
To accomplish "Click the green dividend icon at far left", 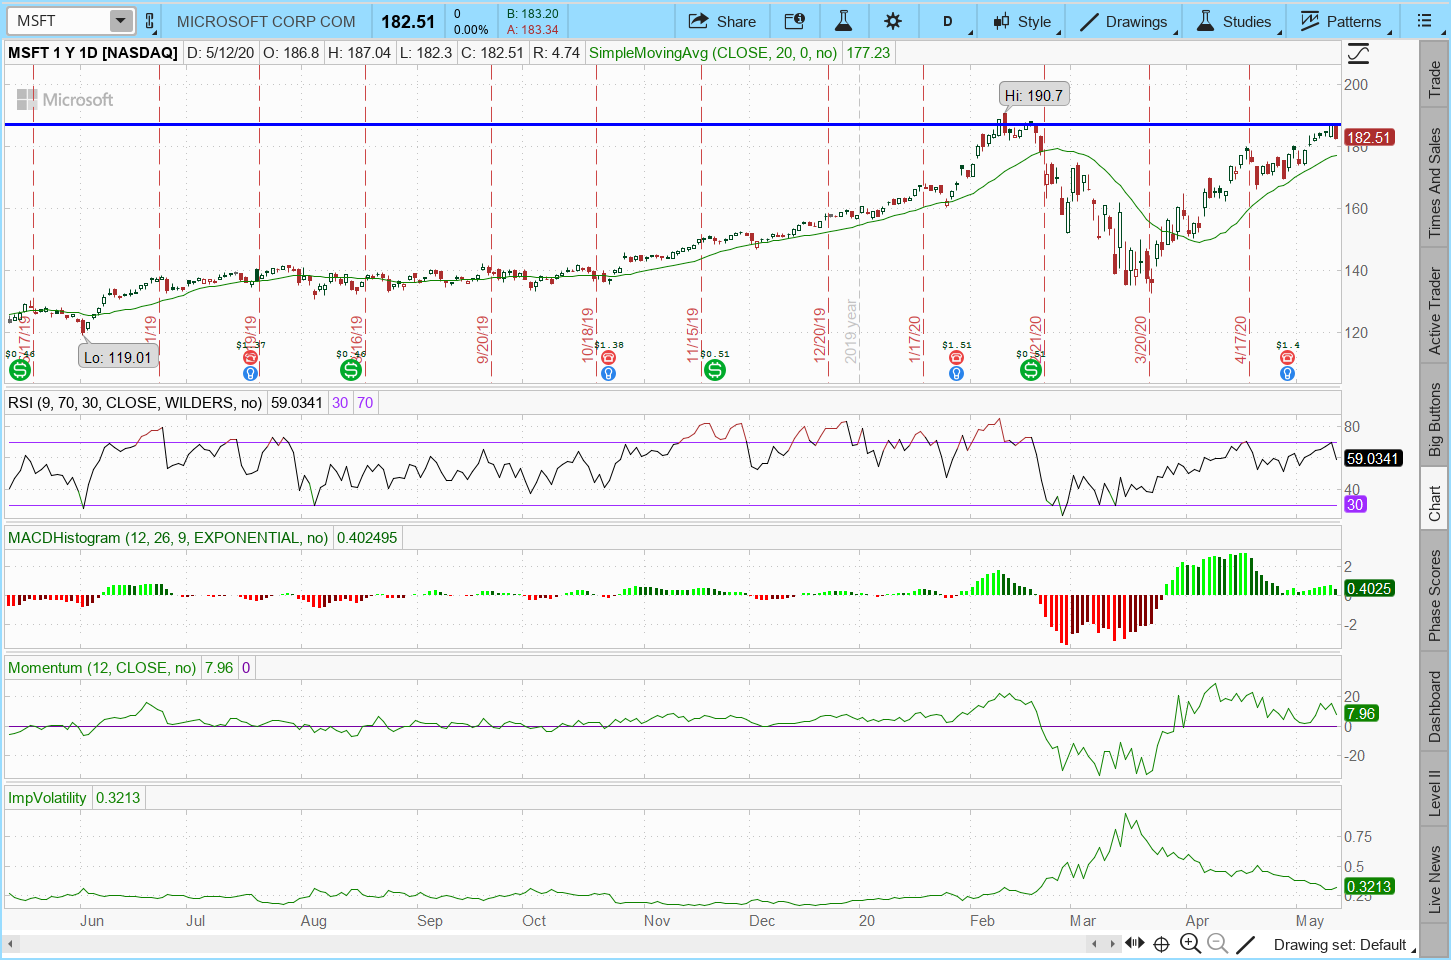I will click(20, 370).
